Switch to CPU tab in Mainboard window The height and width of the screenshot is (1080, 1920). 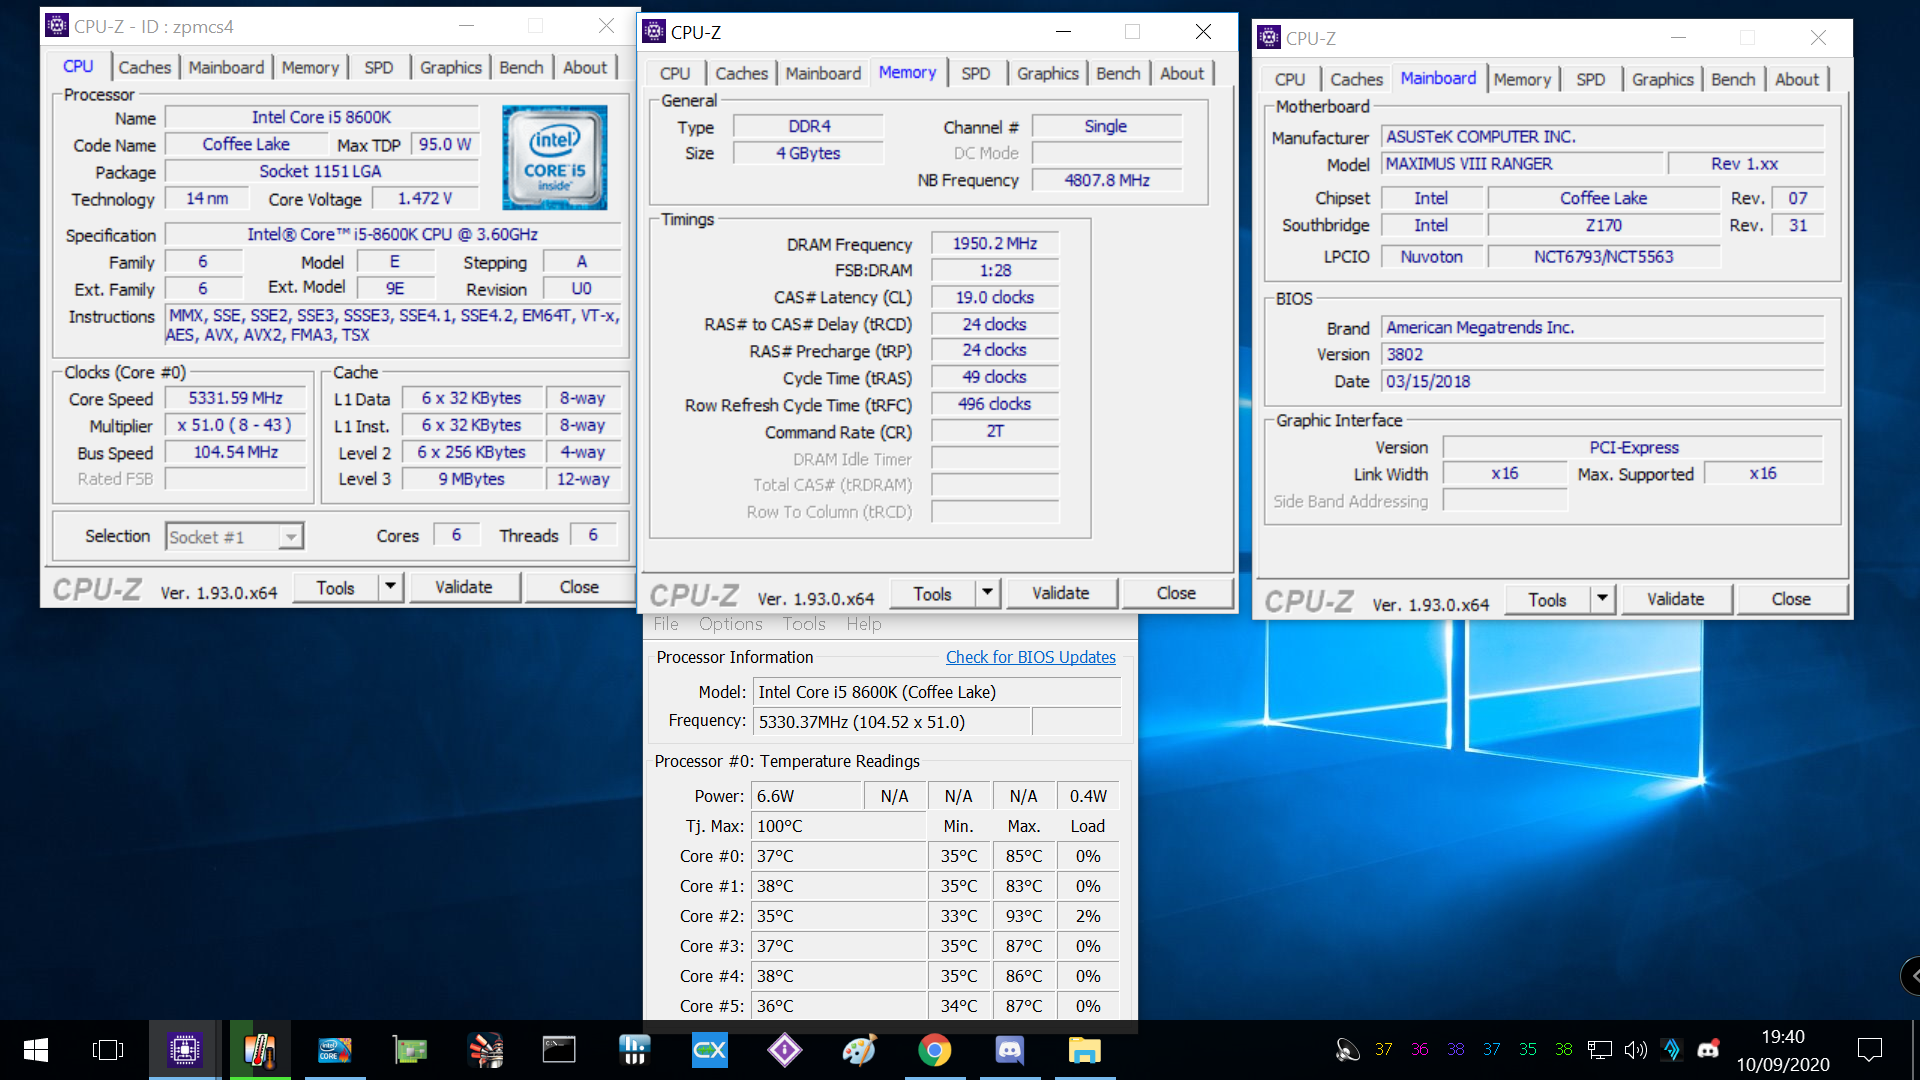(1290, 79)
